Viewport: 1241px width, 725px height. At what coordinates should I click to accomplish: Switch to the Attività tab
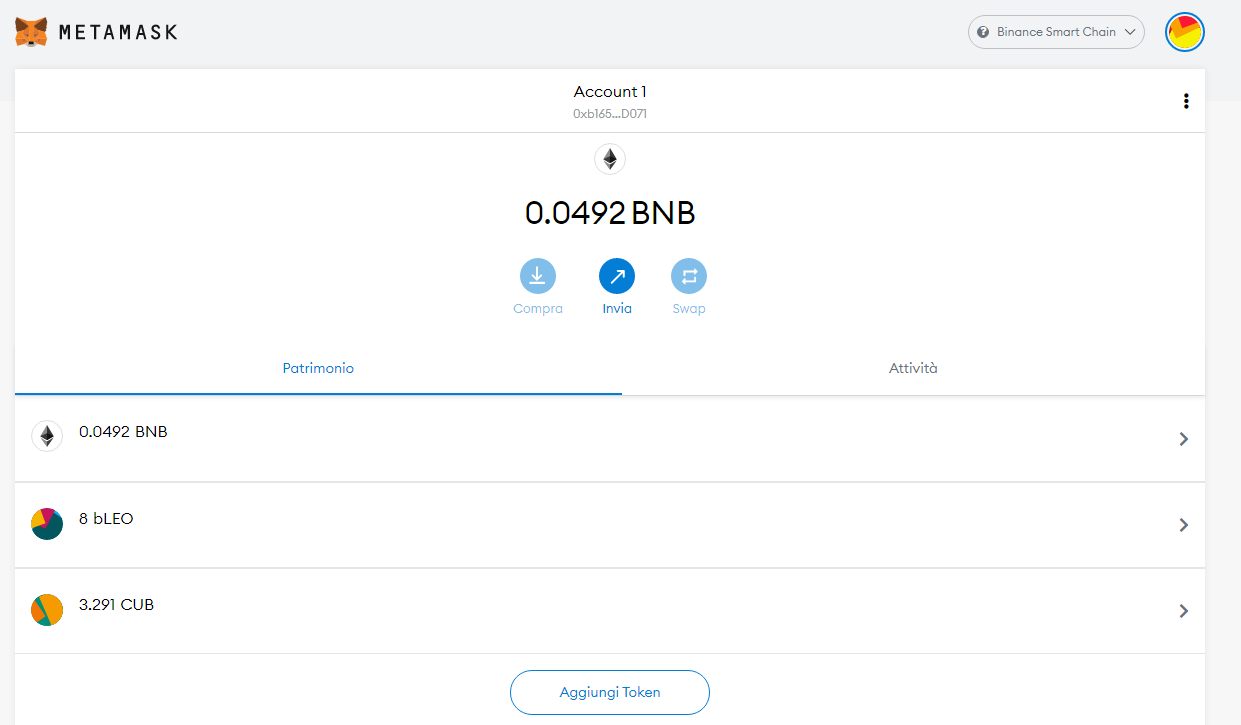913,368
